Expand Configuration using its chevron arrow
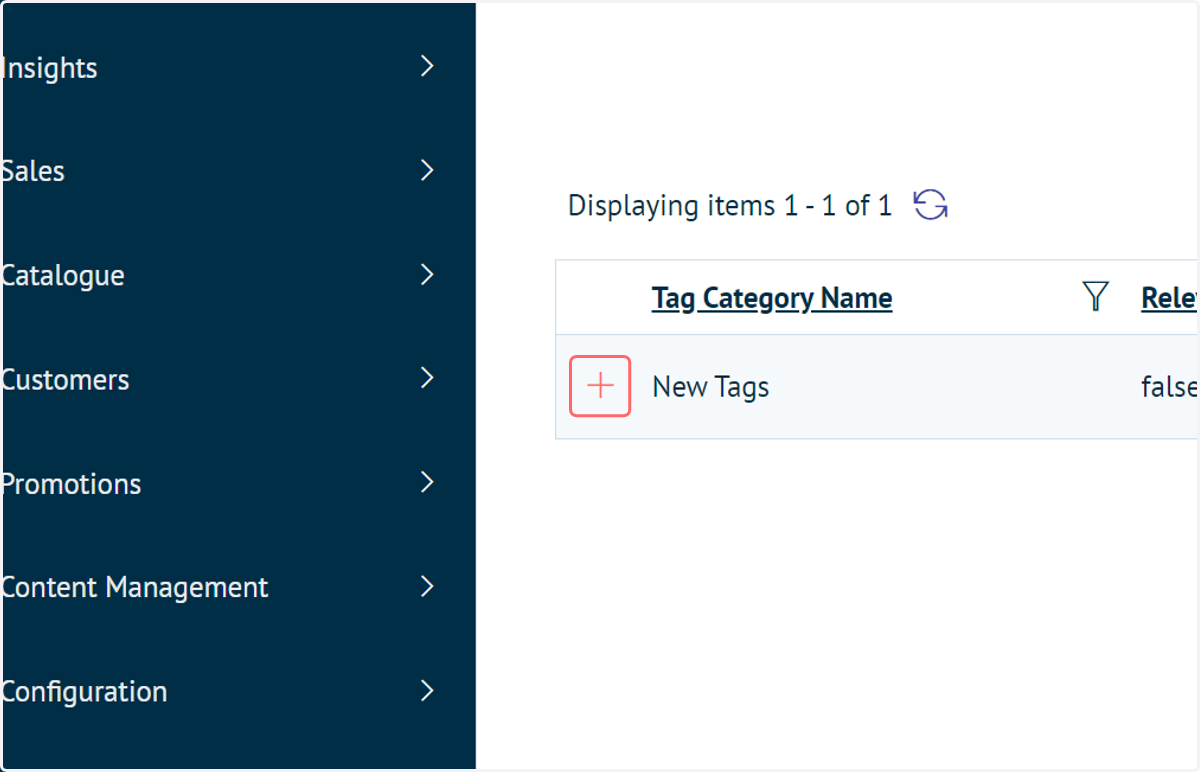 (x=428, y=690)
